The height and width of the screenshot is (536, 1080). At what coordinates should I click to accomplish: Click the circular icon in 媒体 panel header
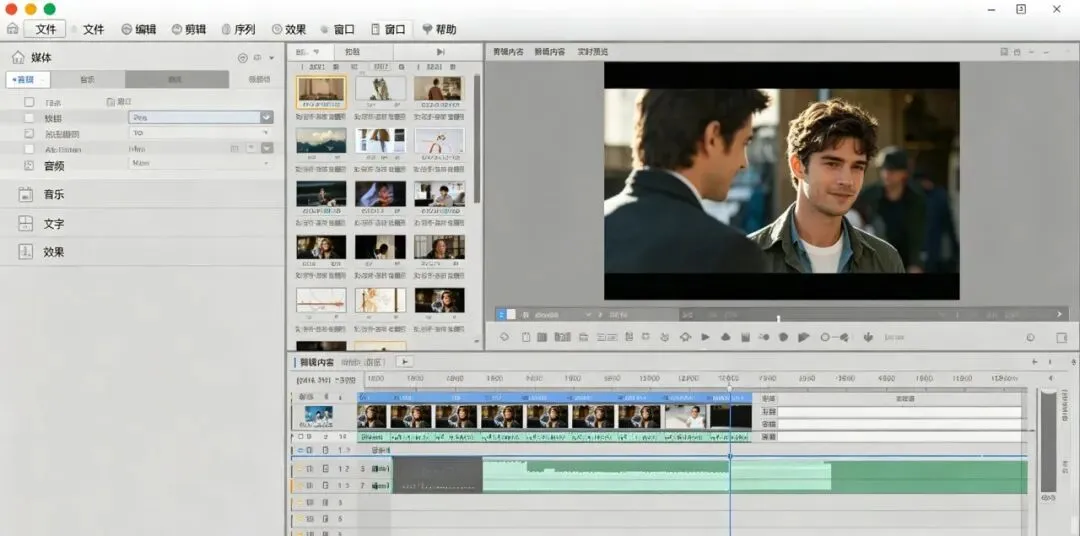tap(242, 58)
